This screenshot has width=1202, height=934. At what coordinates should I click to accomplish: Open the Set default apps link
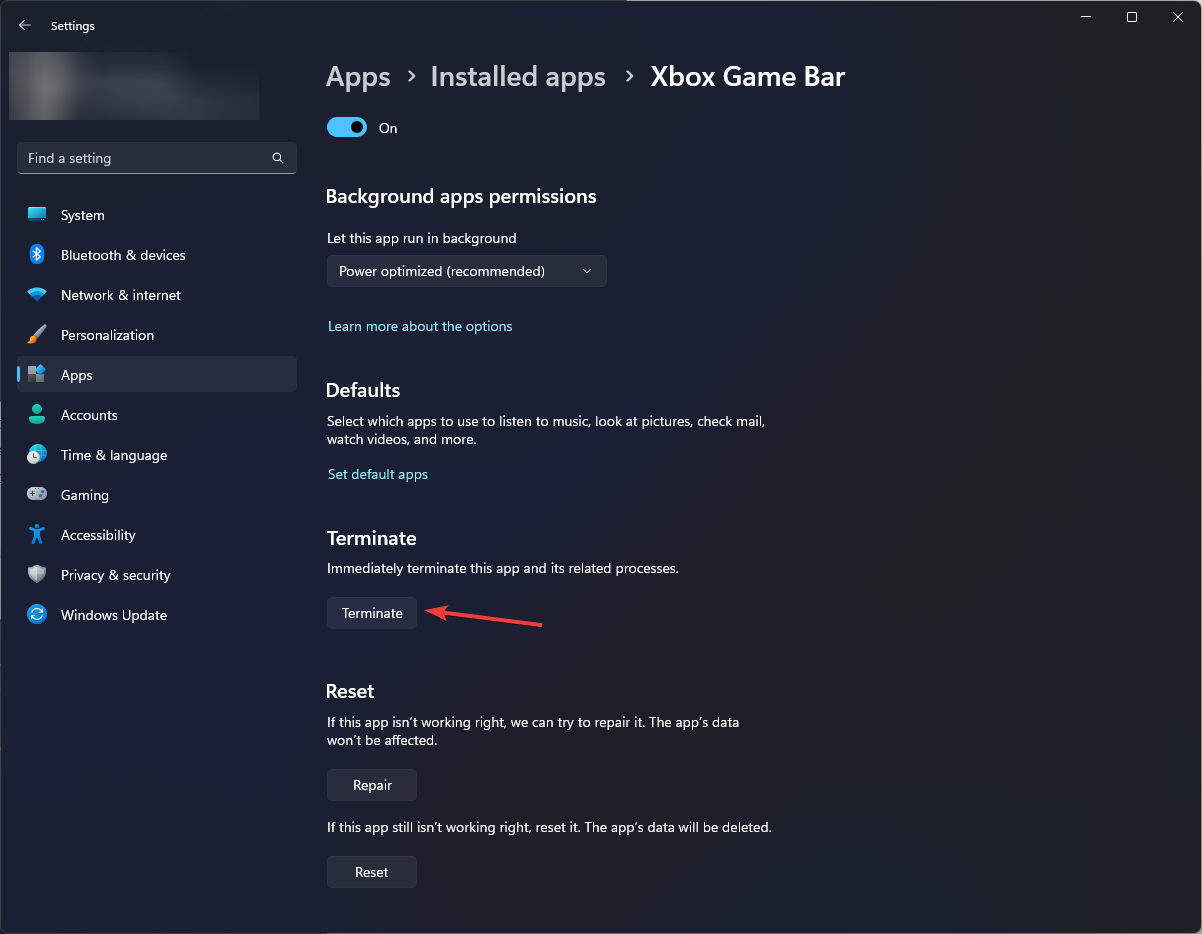[x=378, y=474]
